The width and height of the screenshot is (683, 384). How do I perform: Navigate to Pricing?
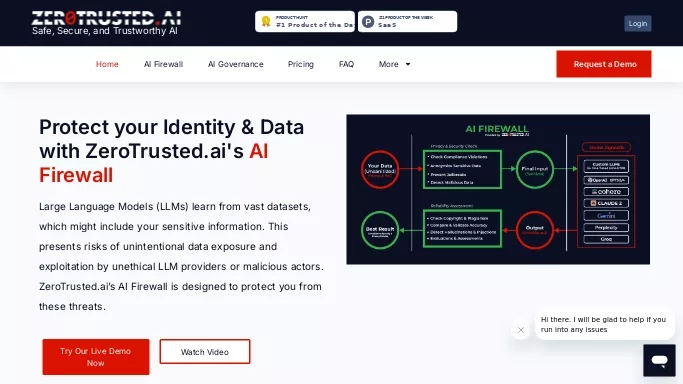coord(301,64)
